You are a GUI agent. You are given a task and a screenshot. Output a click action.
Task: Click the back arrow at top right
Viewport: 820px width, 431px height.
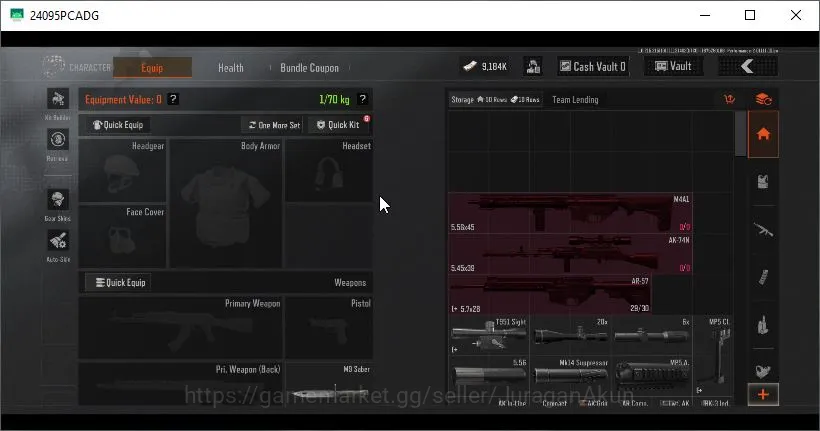pos(748,66)
